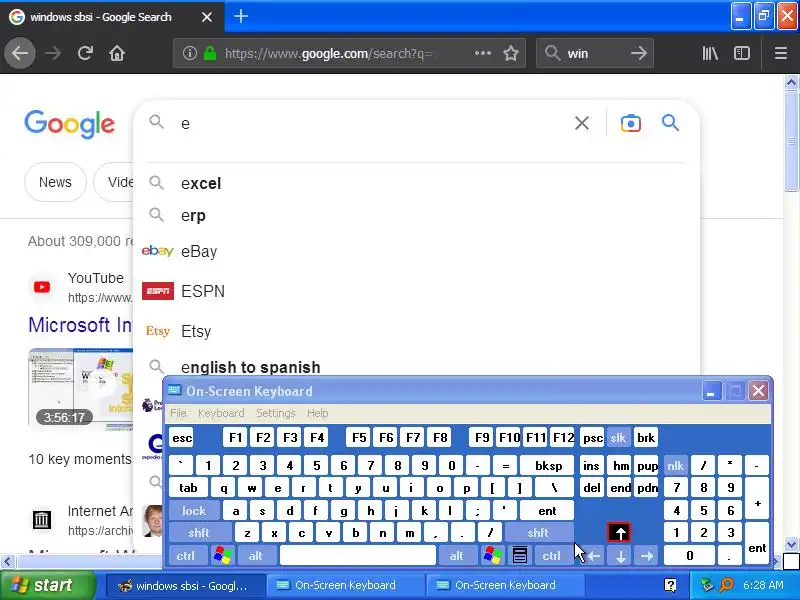Open the Library bookshelf icon

(x=710, y=53)
